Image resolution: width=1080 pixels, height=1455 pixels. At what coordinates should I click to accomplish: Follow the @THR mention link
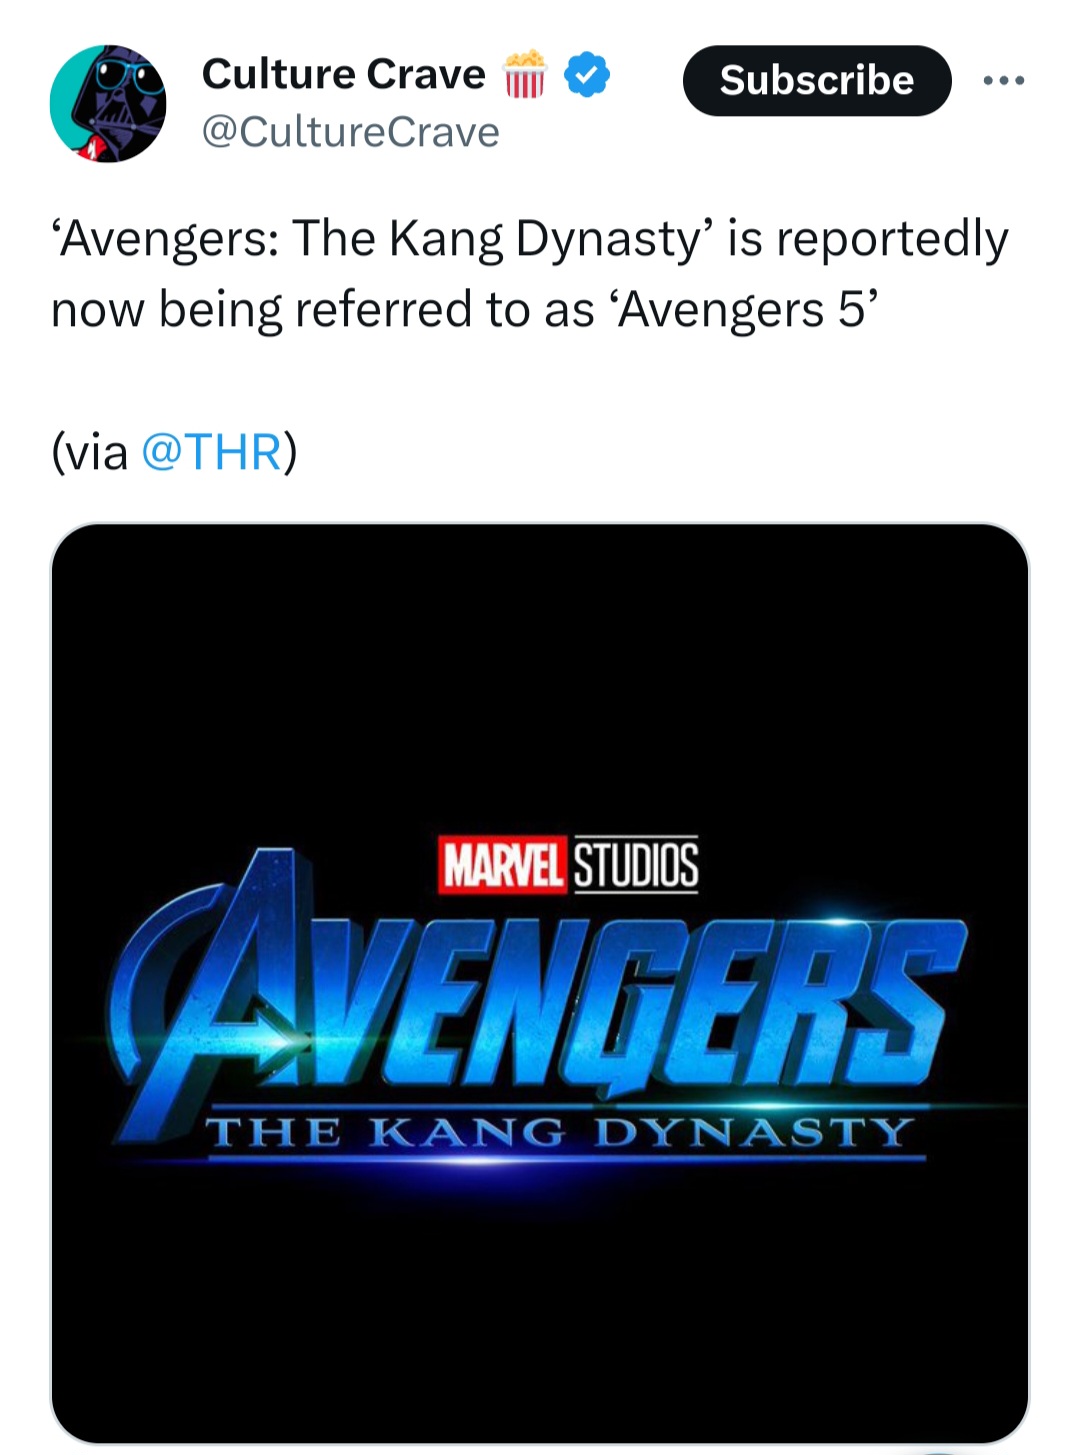(x=211, y=451)
